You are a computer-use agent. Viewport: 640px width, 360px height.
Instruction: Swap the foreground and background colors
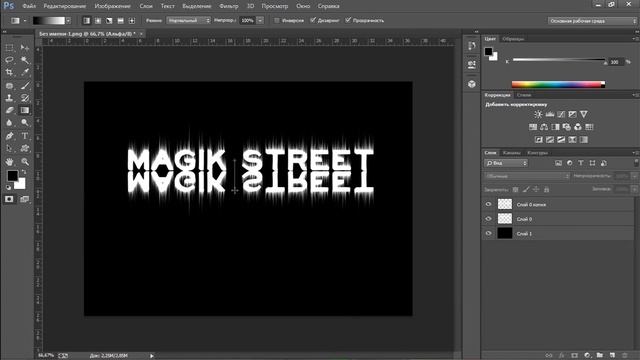click(24, 172)
